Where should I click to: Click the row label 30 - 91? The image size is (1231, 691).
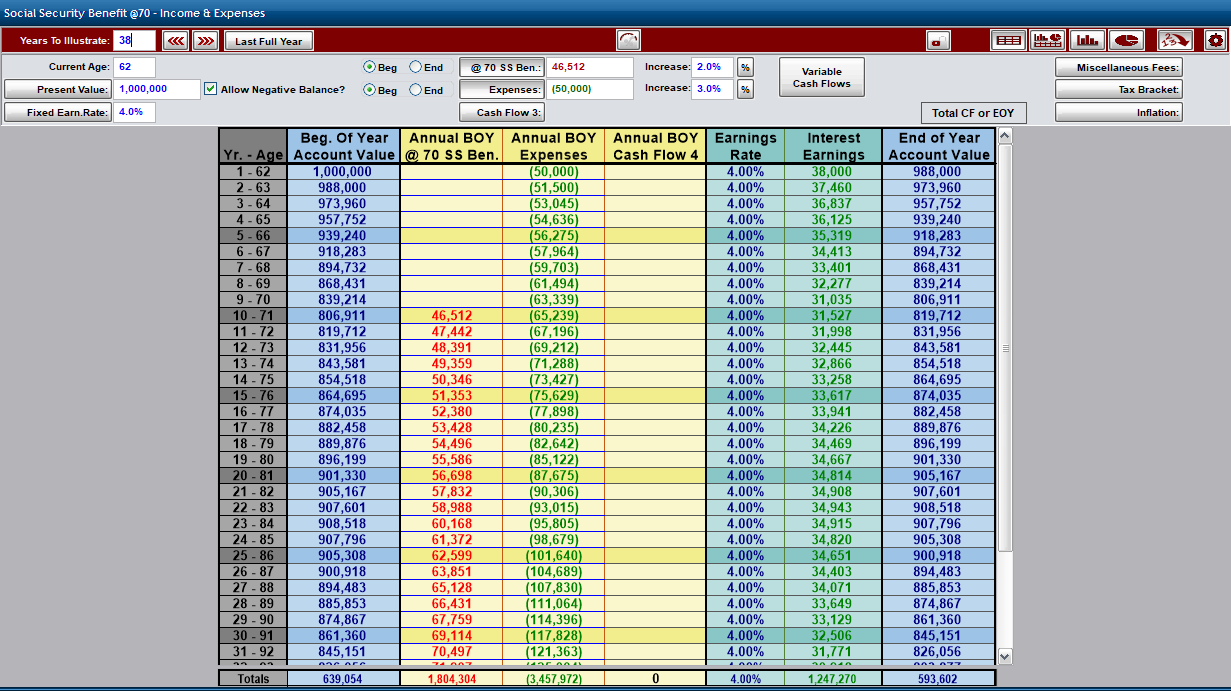[x=253, y=636]
